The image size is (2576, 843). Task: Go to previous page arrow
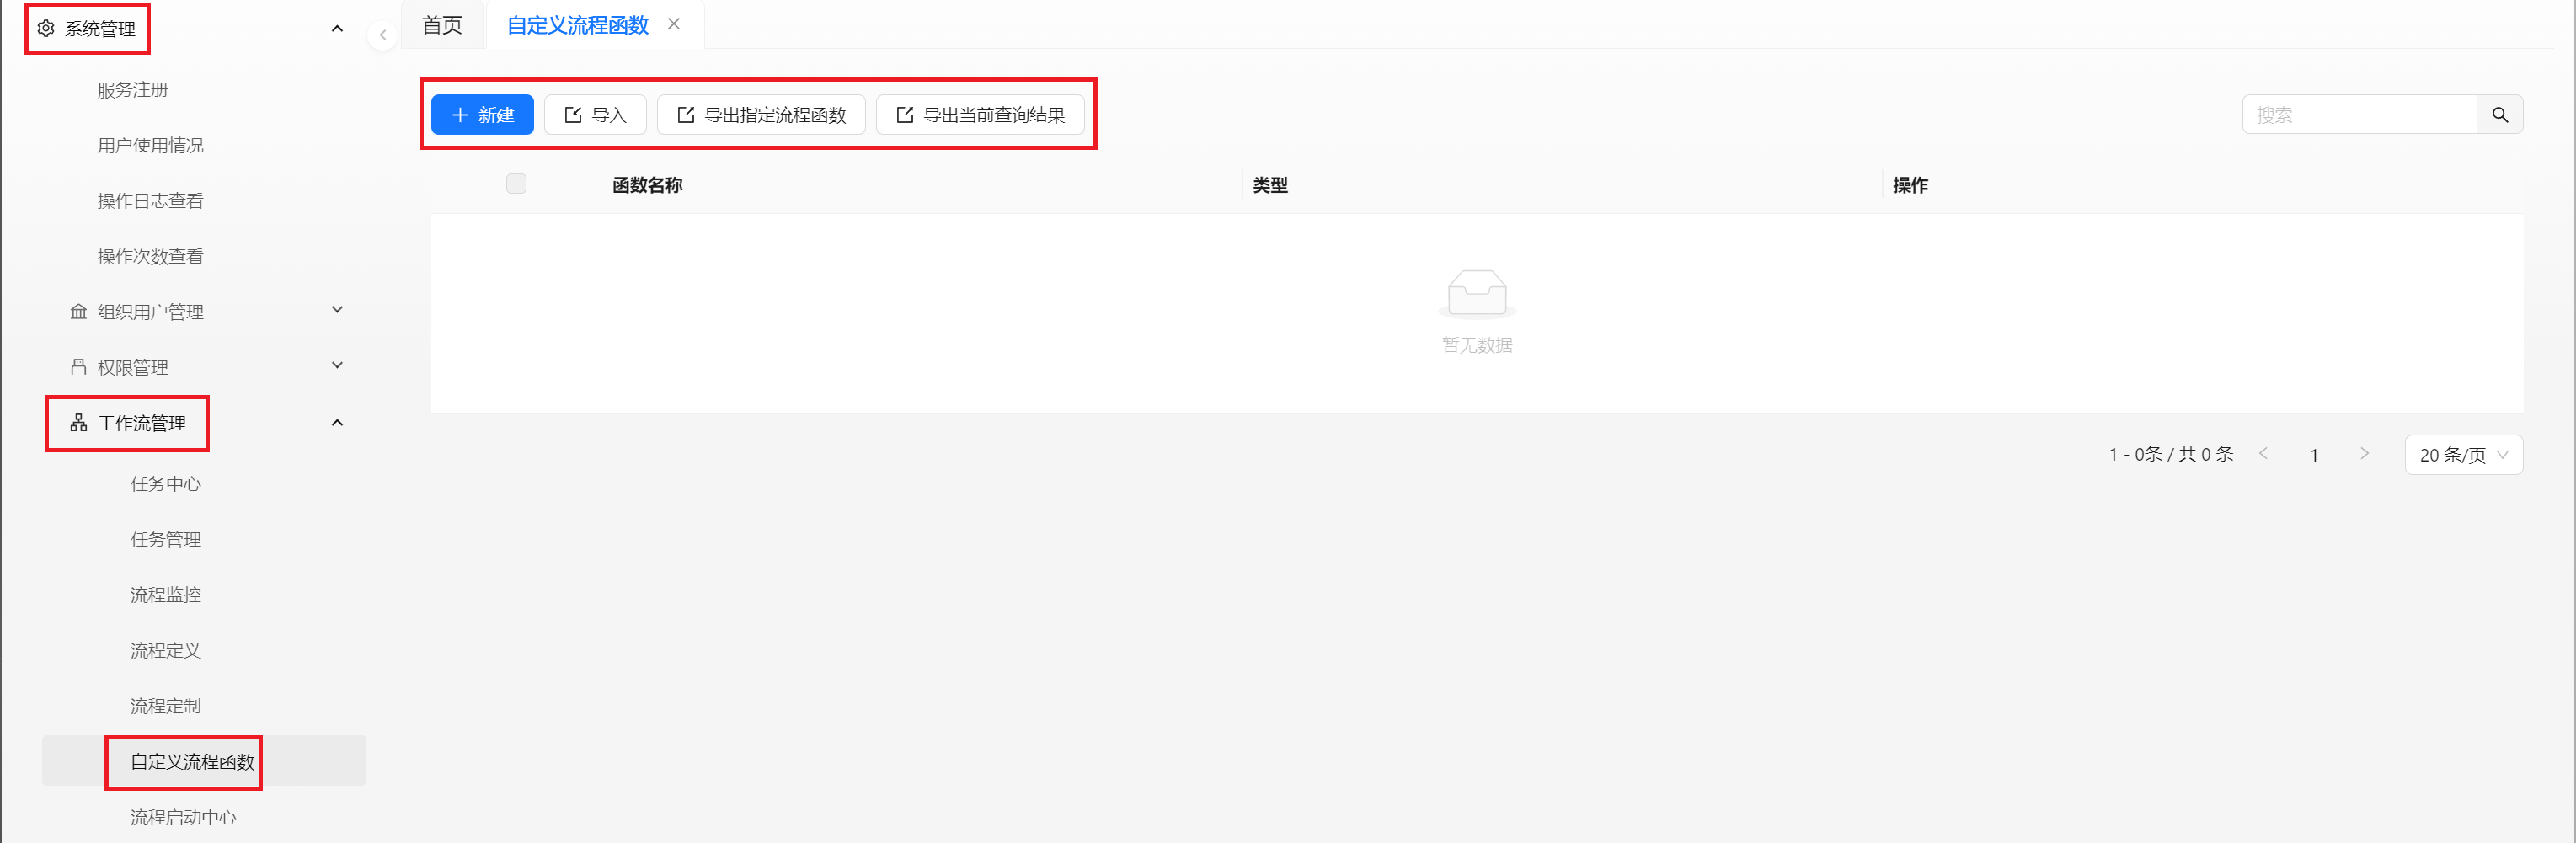pos(2263,454)
